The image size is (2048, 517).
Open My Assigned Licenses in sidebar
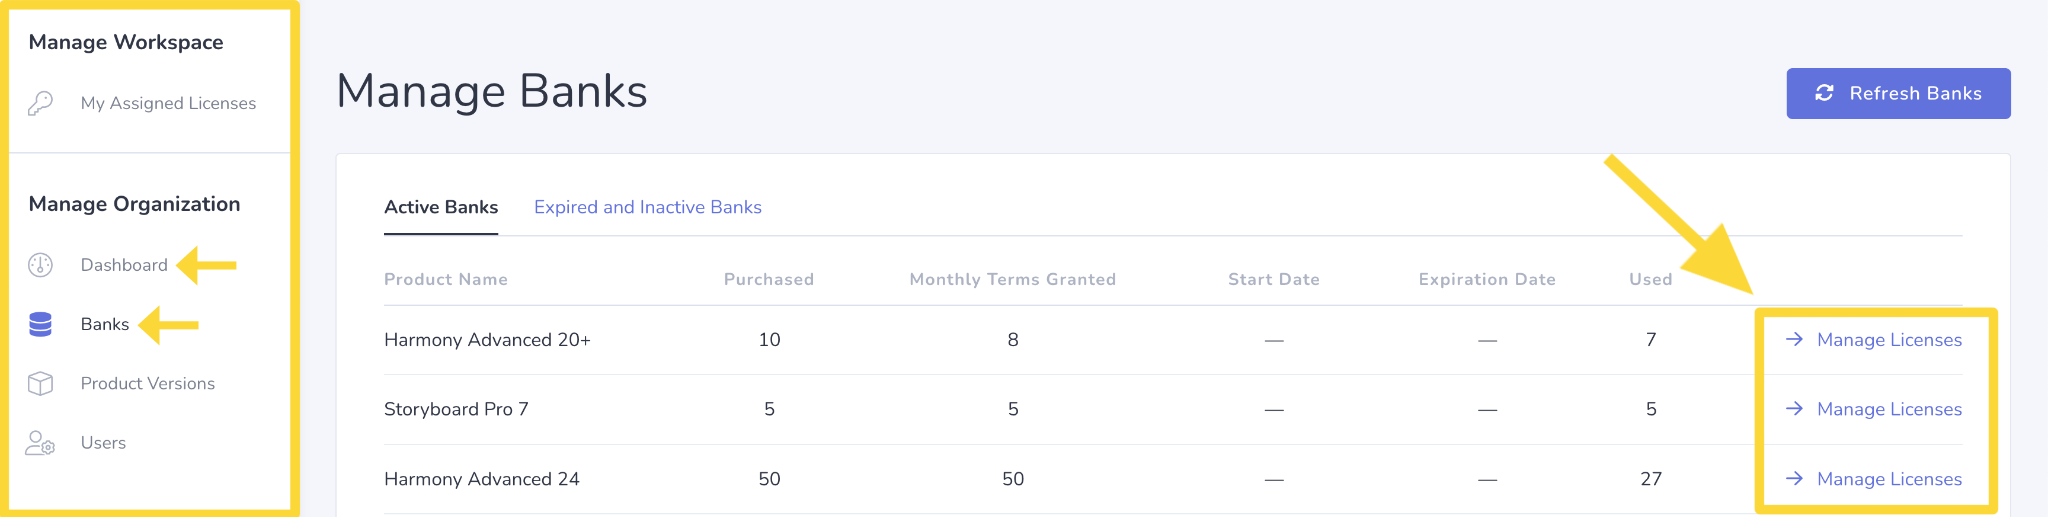(168, 103)
